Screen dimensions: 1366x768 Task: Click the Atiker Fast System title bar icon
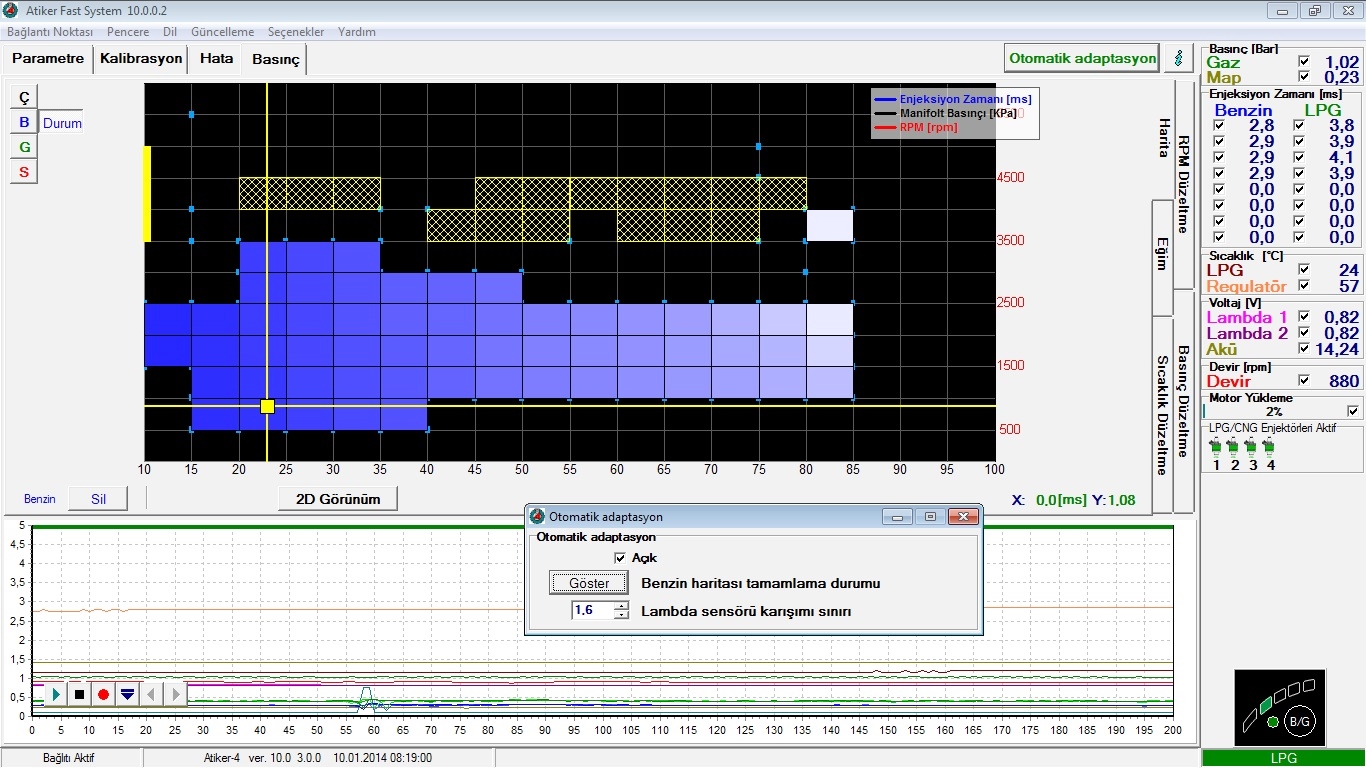click(x=11, y=10)
